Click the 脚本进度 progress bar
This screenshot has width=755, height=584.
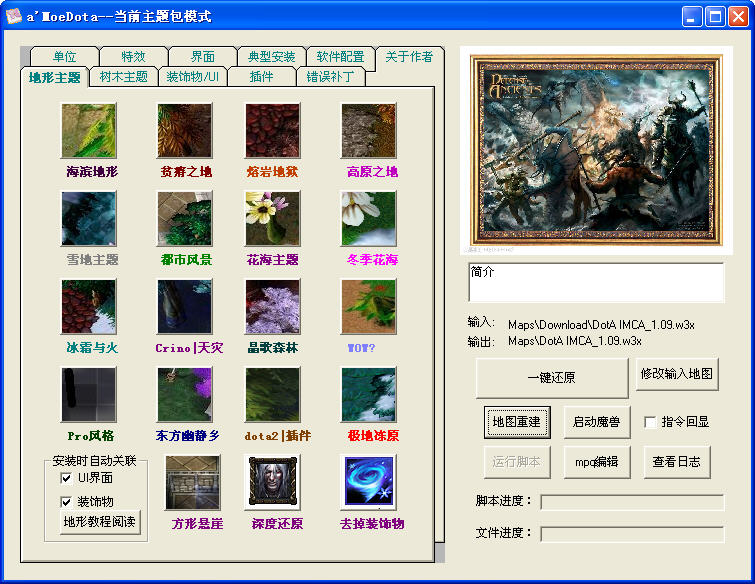pyautogui.click(x=632, y=502)
